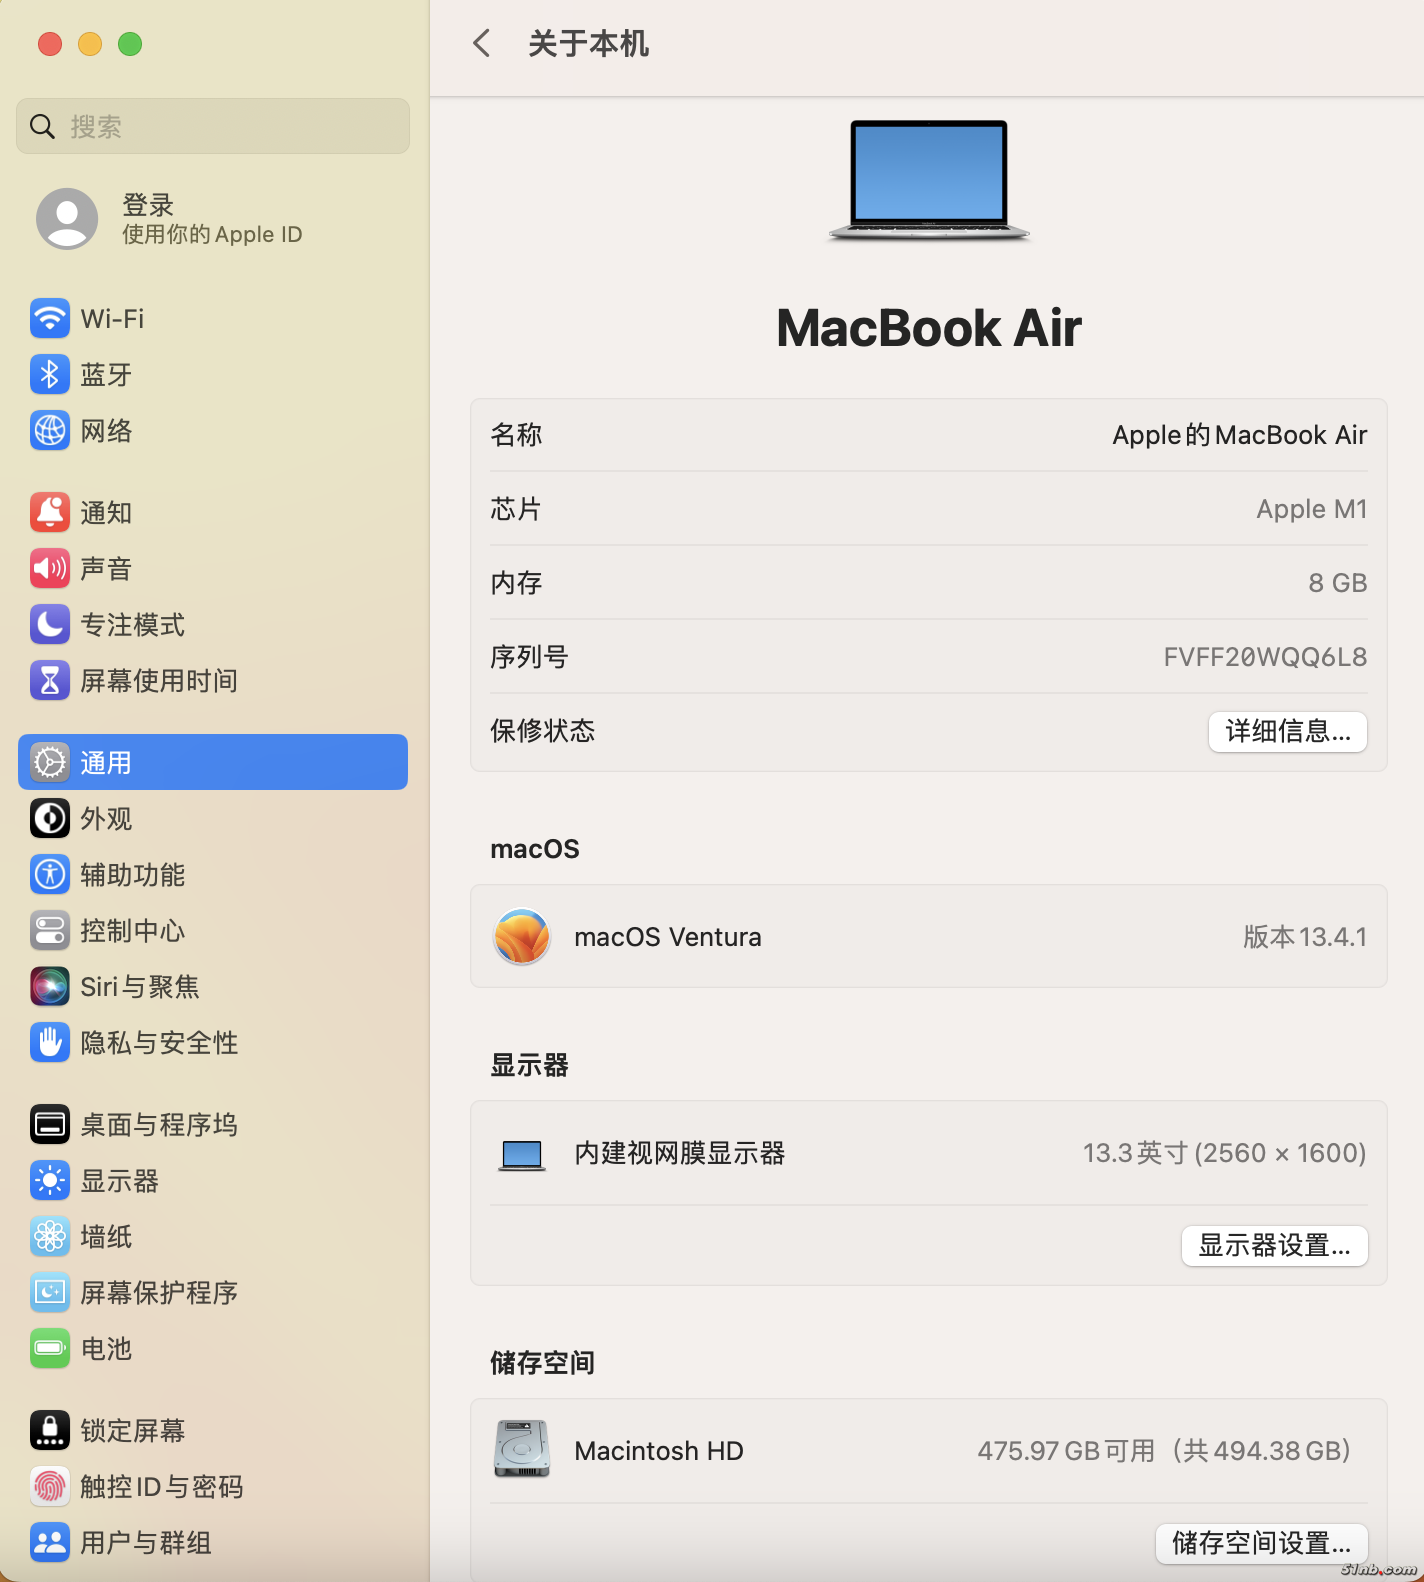Open the Battery (电池) icon

[50, 1349]
